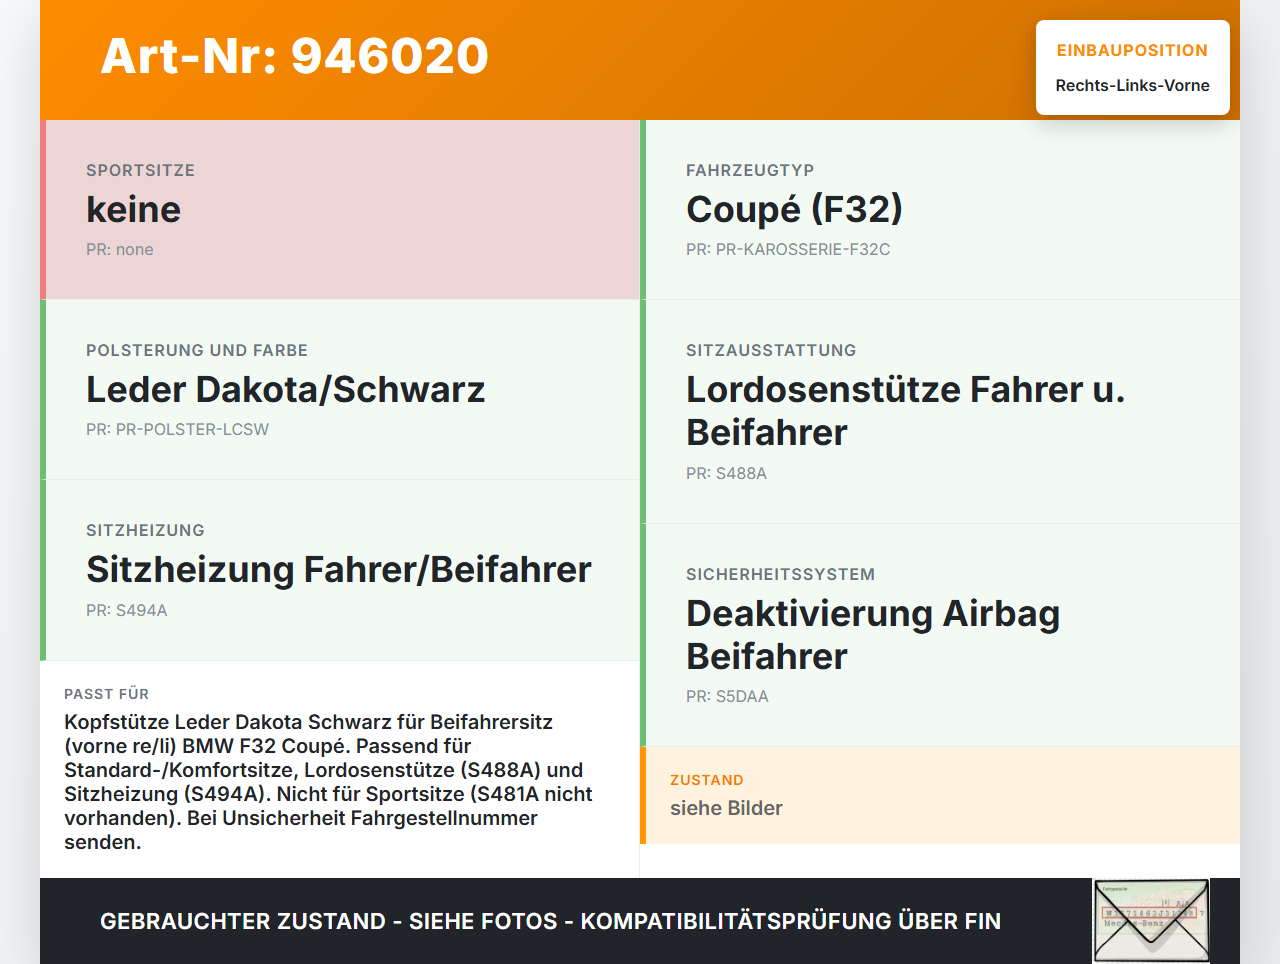Click the PR code S5DAA label
1280x964 pixels.
tap(727, 697)
